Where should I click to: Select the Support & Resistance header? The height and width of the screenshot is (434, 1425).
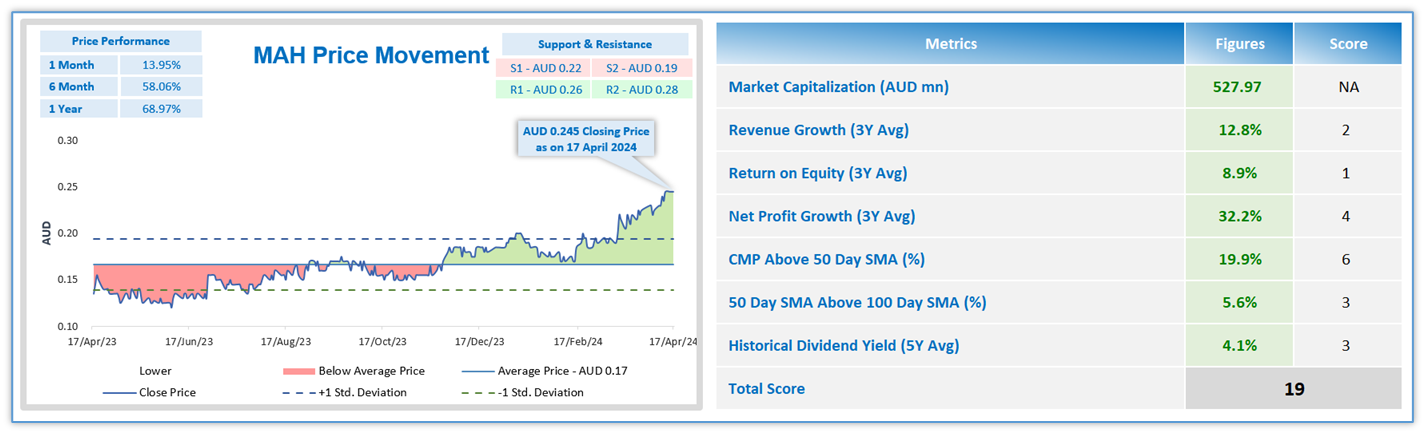tap(594, 44)
